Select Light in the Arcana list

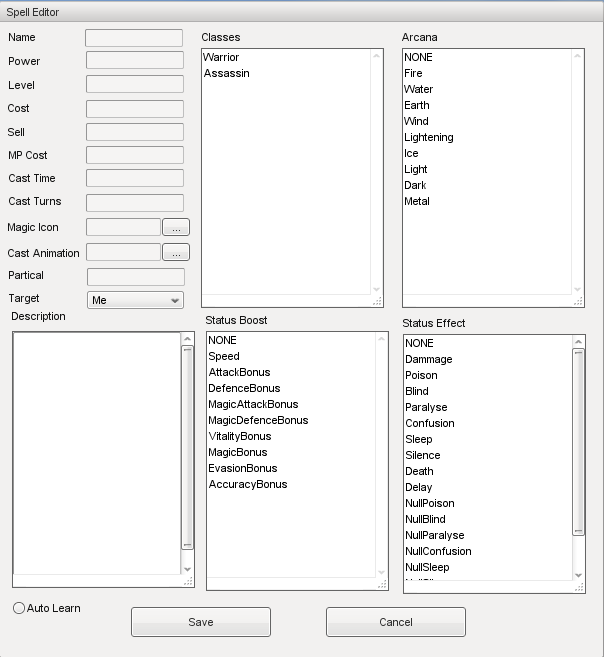(488, 169)
